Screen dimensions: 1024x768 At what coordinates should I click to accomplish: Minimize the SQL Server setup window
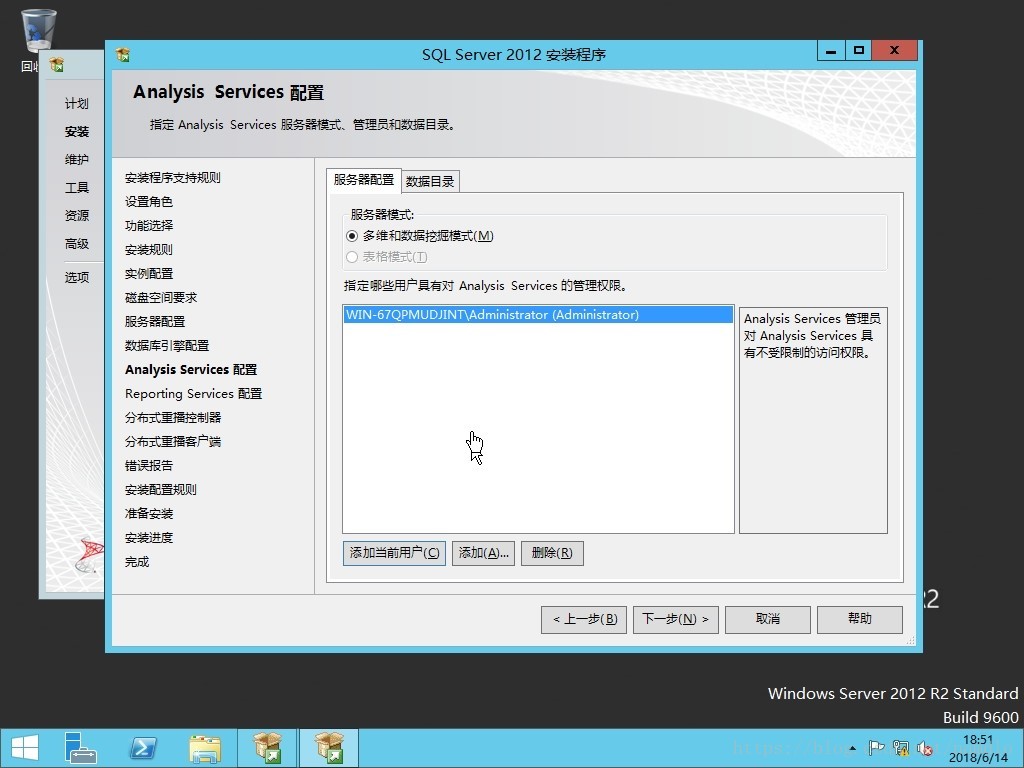coord(831,51)
